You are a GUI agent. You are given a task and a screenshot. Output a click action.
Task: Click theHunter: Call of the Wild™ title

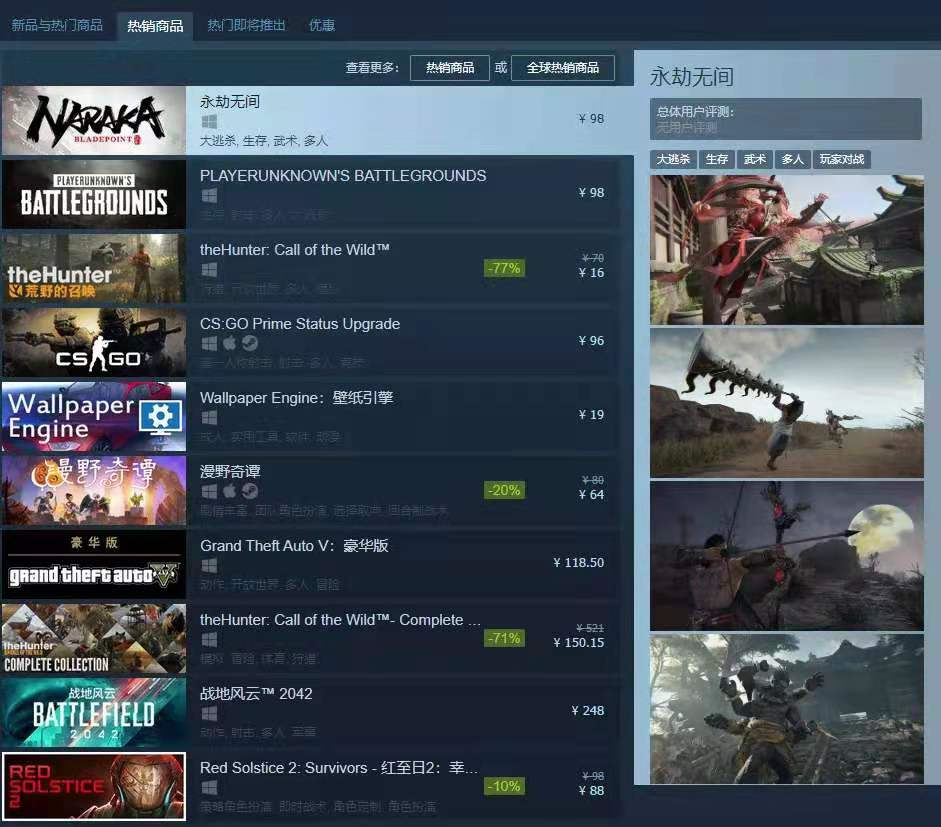pyautogui.click(x=295, y=250)
